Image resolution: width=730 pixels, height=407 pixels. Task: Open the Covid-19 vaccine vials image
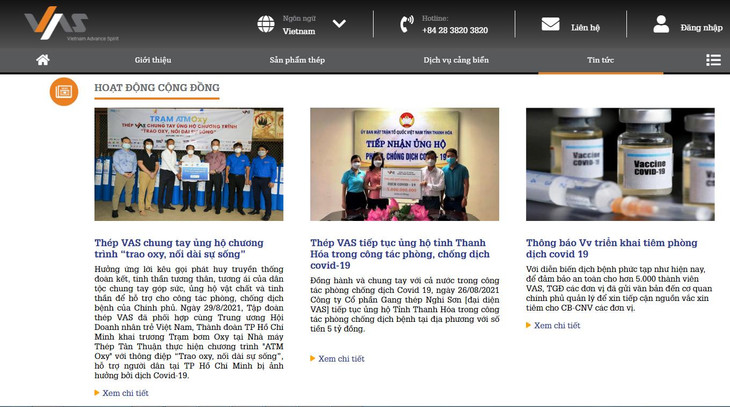point(620,164)
